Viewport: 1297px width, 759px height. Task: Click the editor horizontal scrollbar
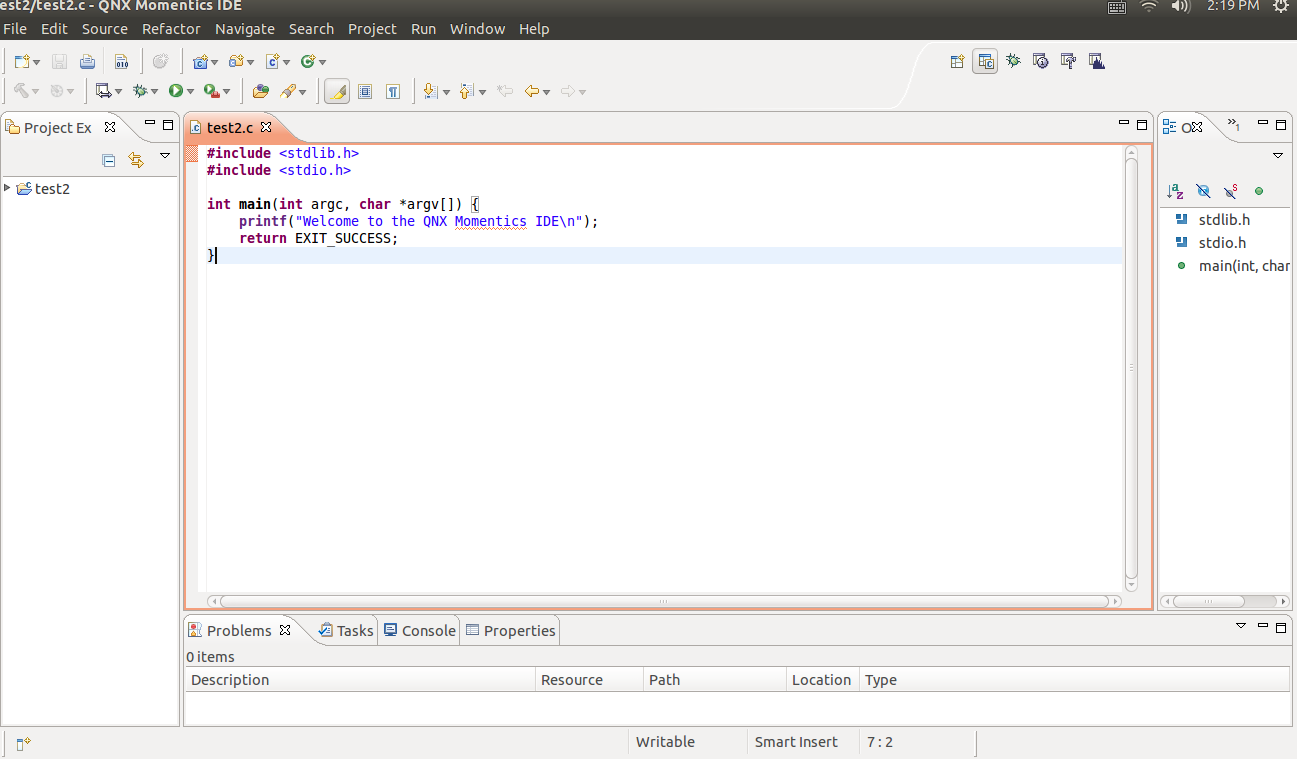point(664,601)
